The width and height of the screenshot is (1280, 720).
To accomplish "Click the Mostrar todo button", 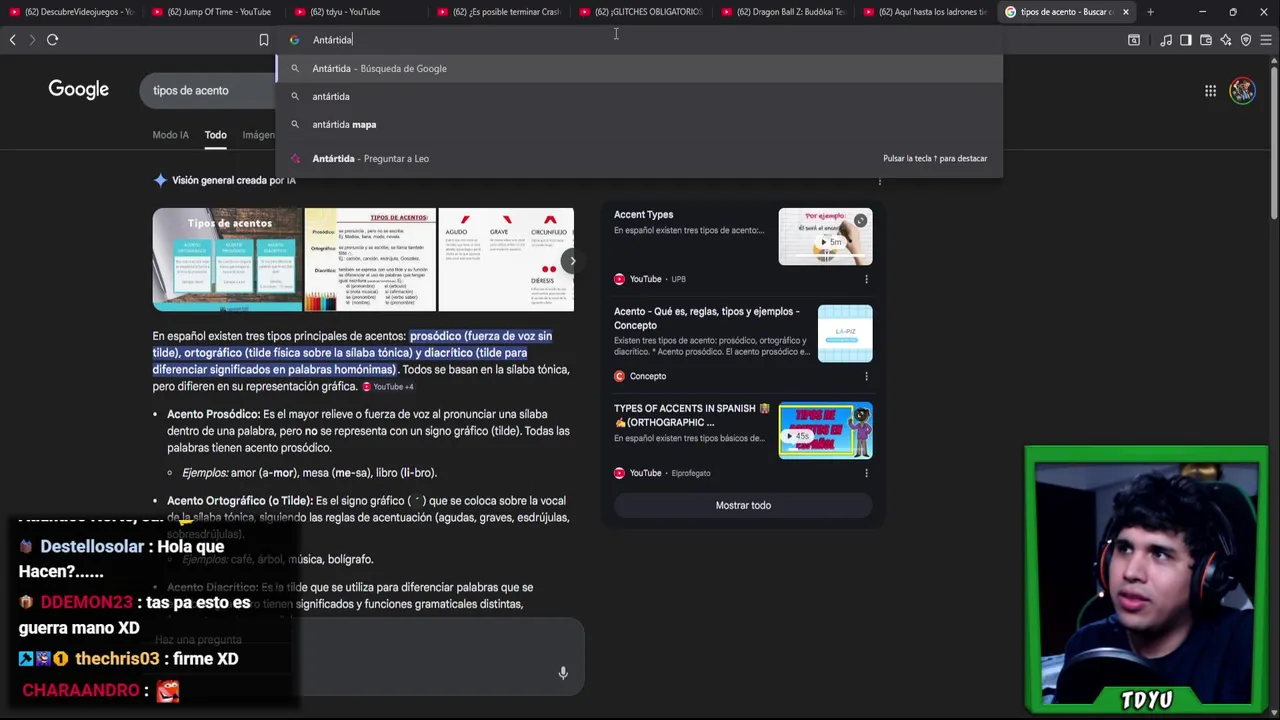I will (743, 505).
